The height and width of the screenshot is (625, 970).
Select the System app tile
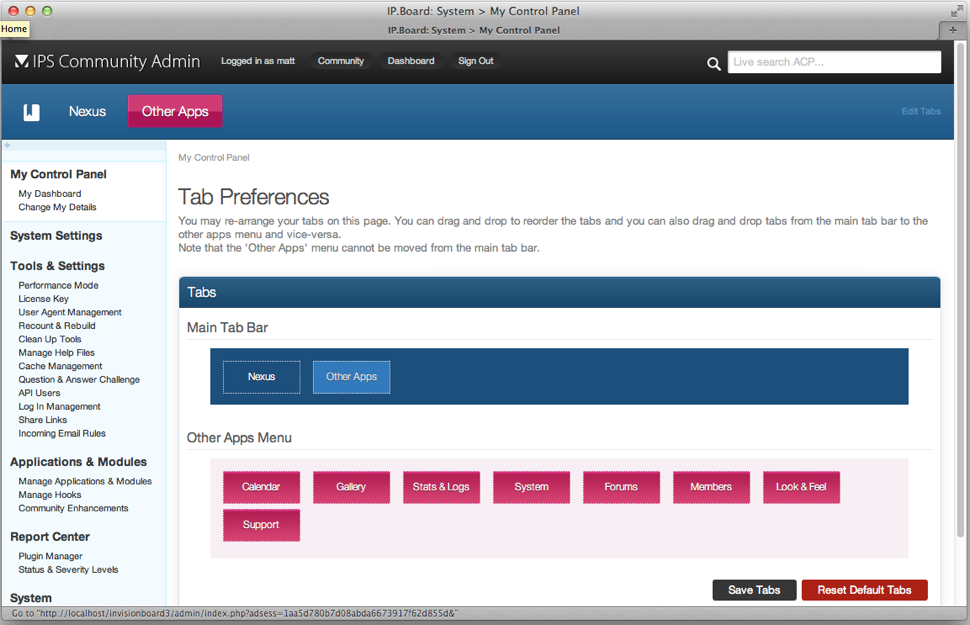(x=531, y=487)
